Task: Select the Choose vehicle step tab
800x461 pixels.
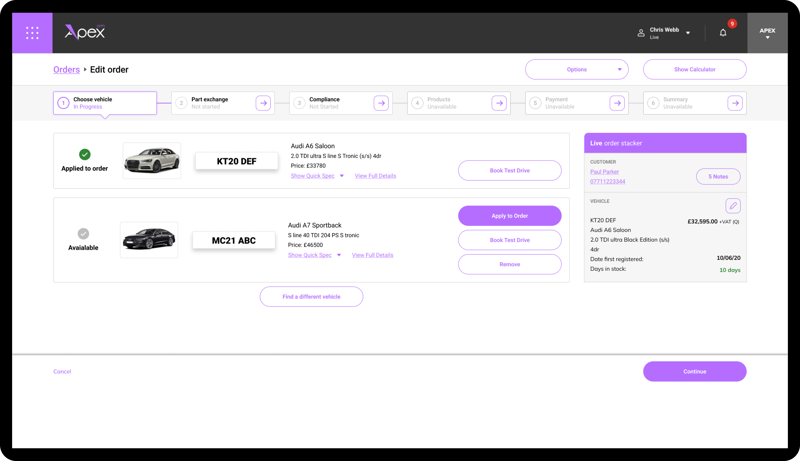Action: click(x=105, y=103)
